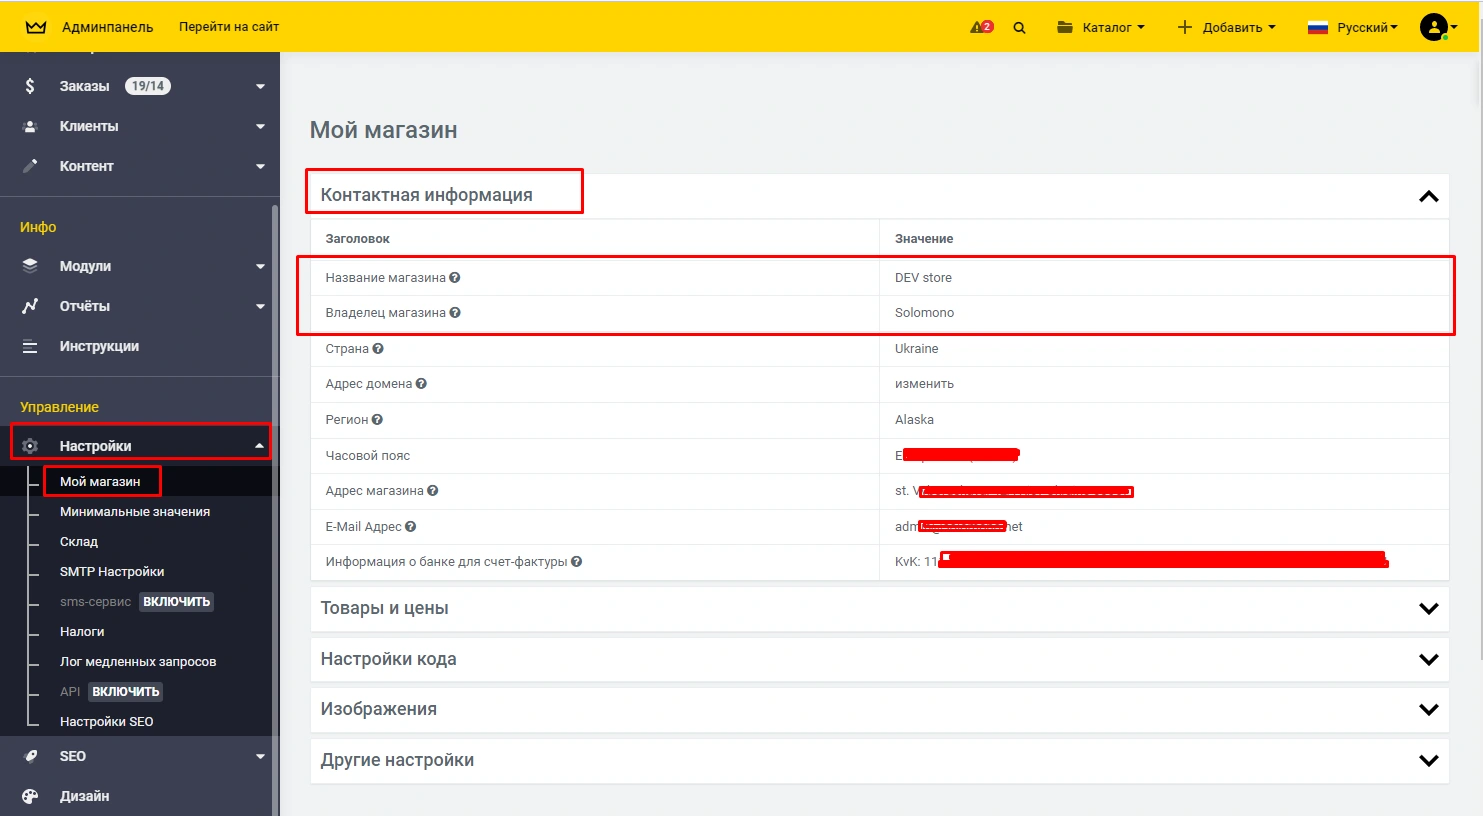The image size is (1483, 816).
Task: Enable the API with ВКЛЮЧИТЬ button
Action: (x=126, y=692)
